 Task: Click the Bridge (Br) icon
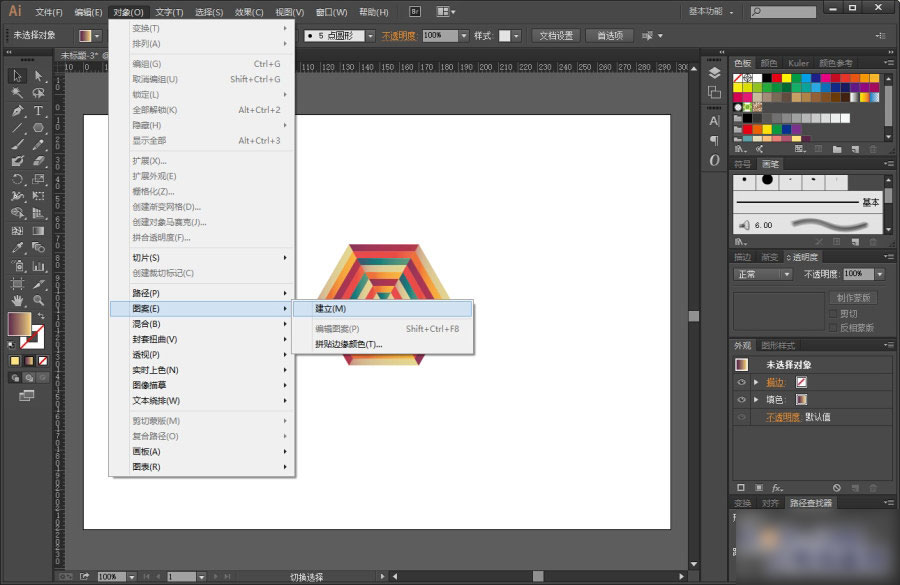coord(415,11)
